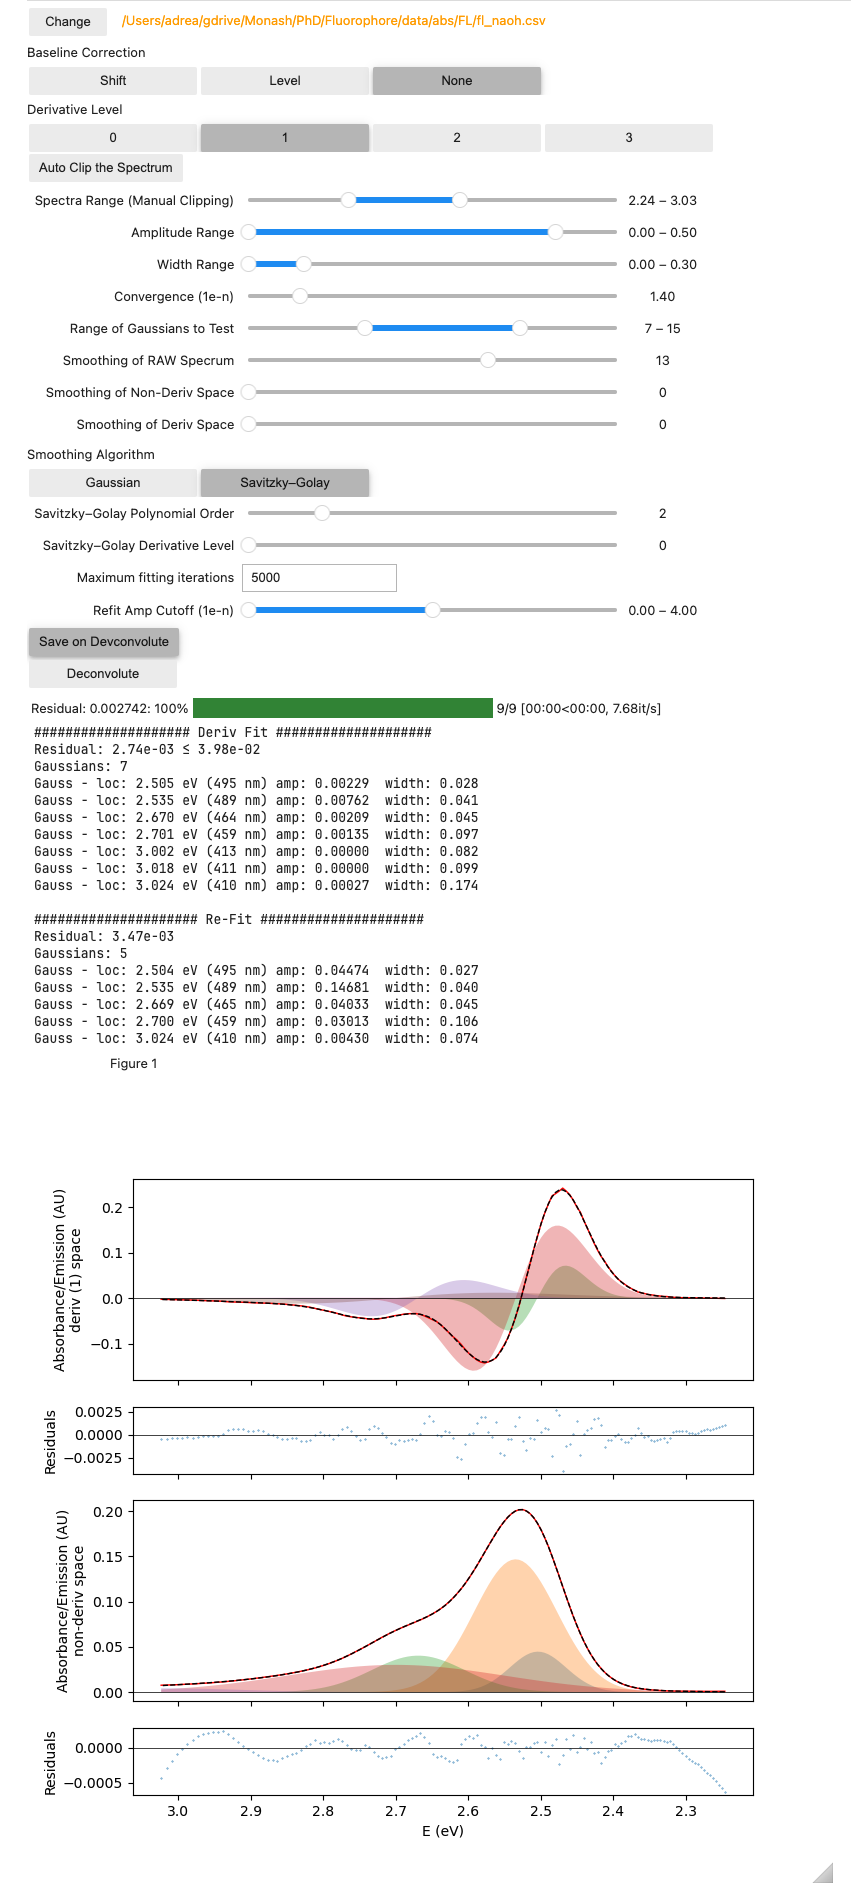Screen dimensions: 851x1900
Task: Click Auto Clip the Spectrum button
Action: [x=106, y=168]
